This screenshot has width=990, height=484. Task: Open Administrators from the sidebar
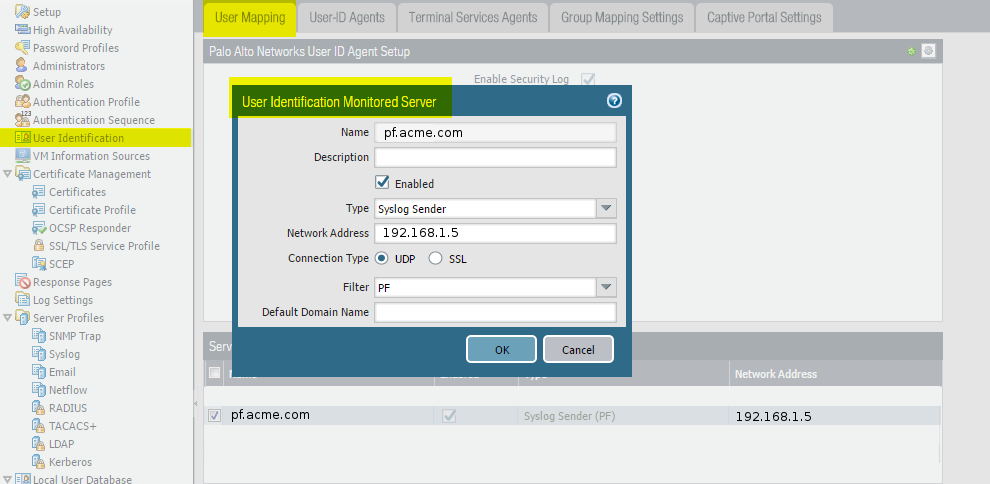(x=68, y=66)
